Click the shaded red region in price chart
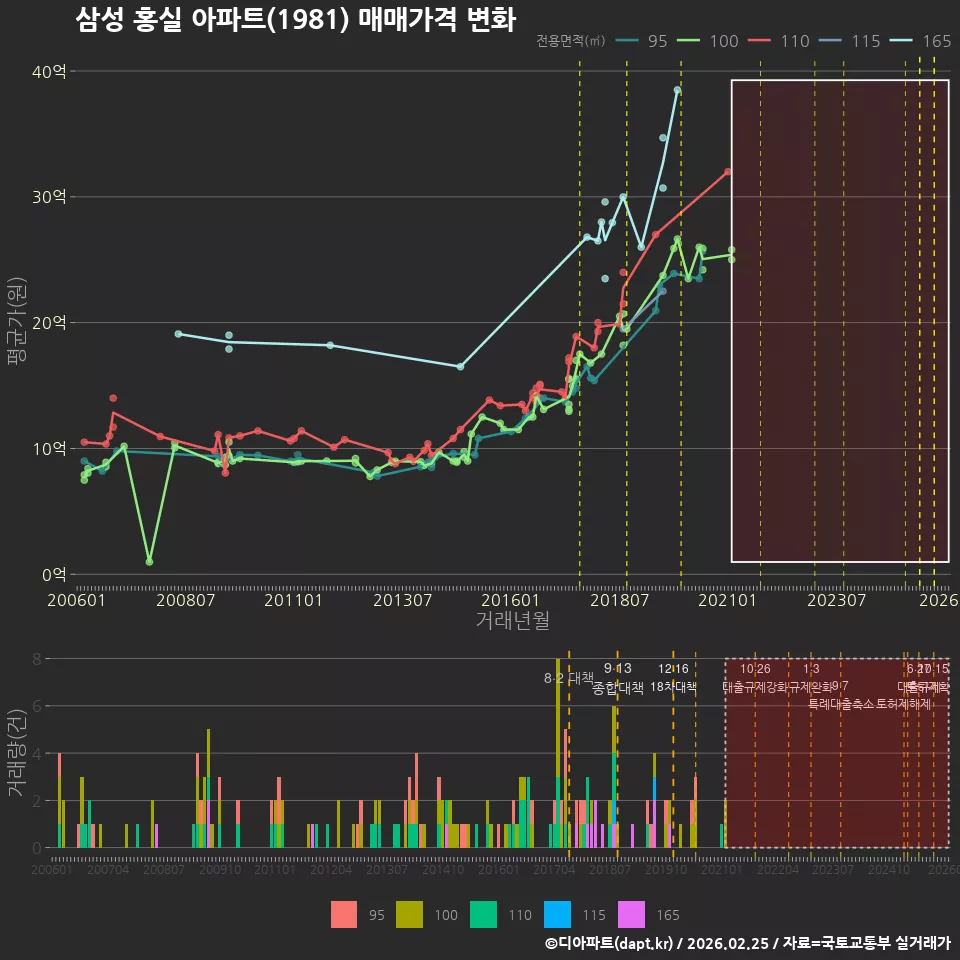Screen dimensions: 960x960 [x=840, y=321]
